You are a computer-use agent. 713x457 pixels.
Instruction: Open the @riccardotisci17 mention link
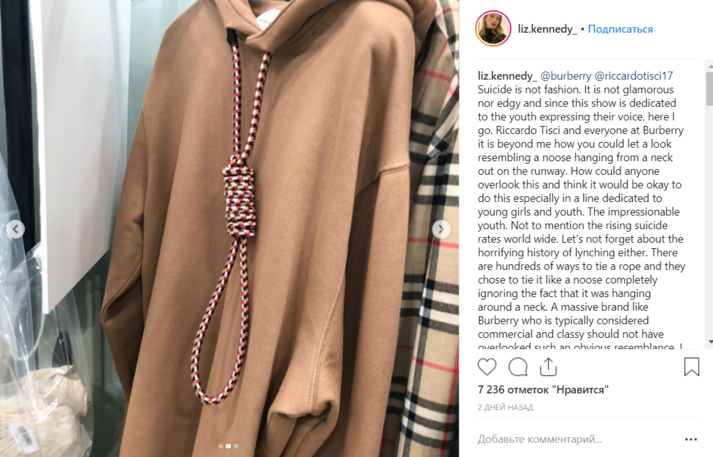tap(633, 76)
